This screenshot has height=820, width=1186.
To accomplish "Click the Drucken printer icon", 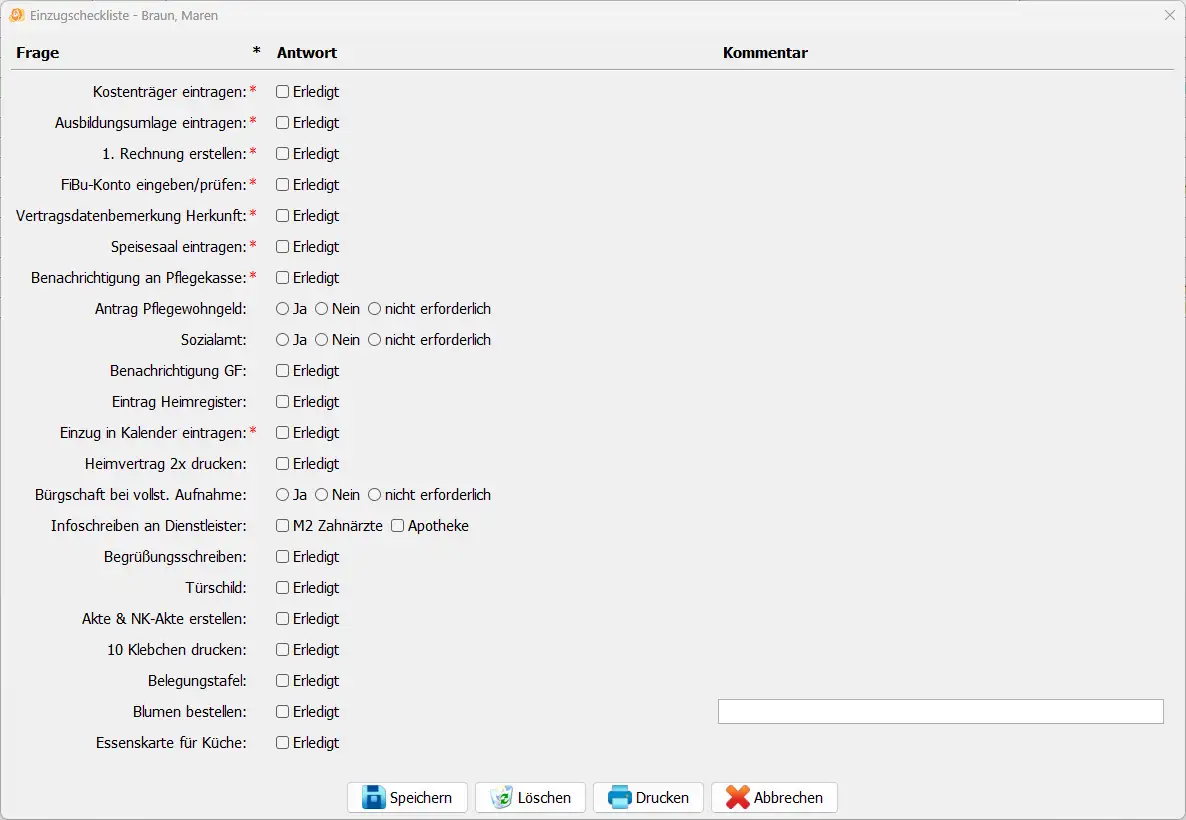I will [620, 797].
